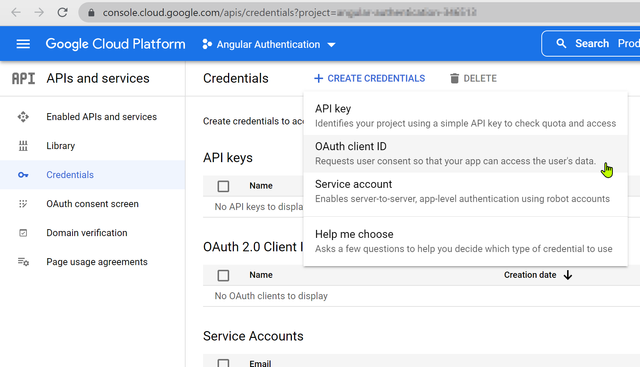Click the Page usage agreements icon
The height and width of the screenshot is (367, 640).
coord(23,262)
